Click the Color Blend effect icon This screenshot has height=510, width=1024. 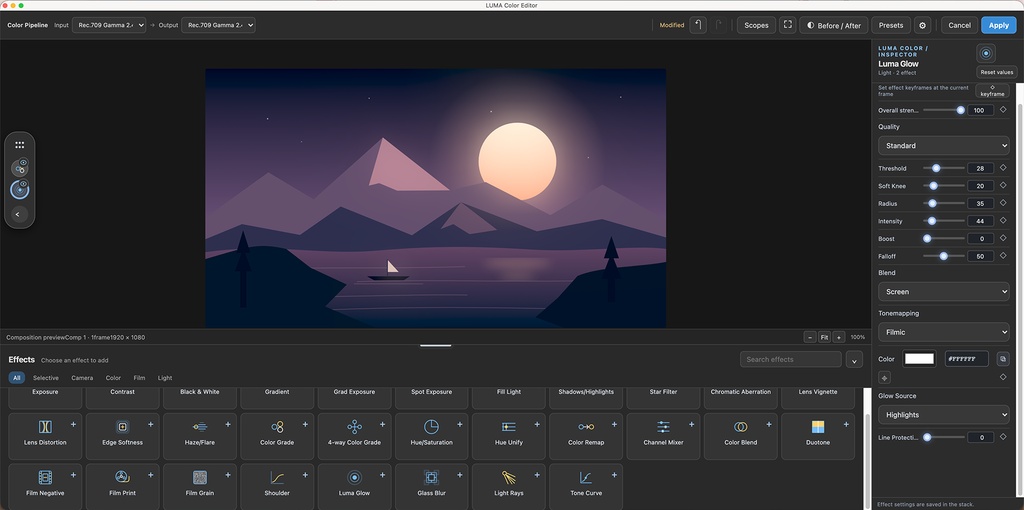pyautogui.click(x=741, y=427)
